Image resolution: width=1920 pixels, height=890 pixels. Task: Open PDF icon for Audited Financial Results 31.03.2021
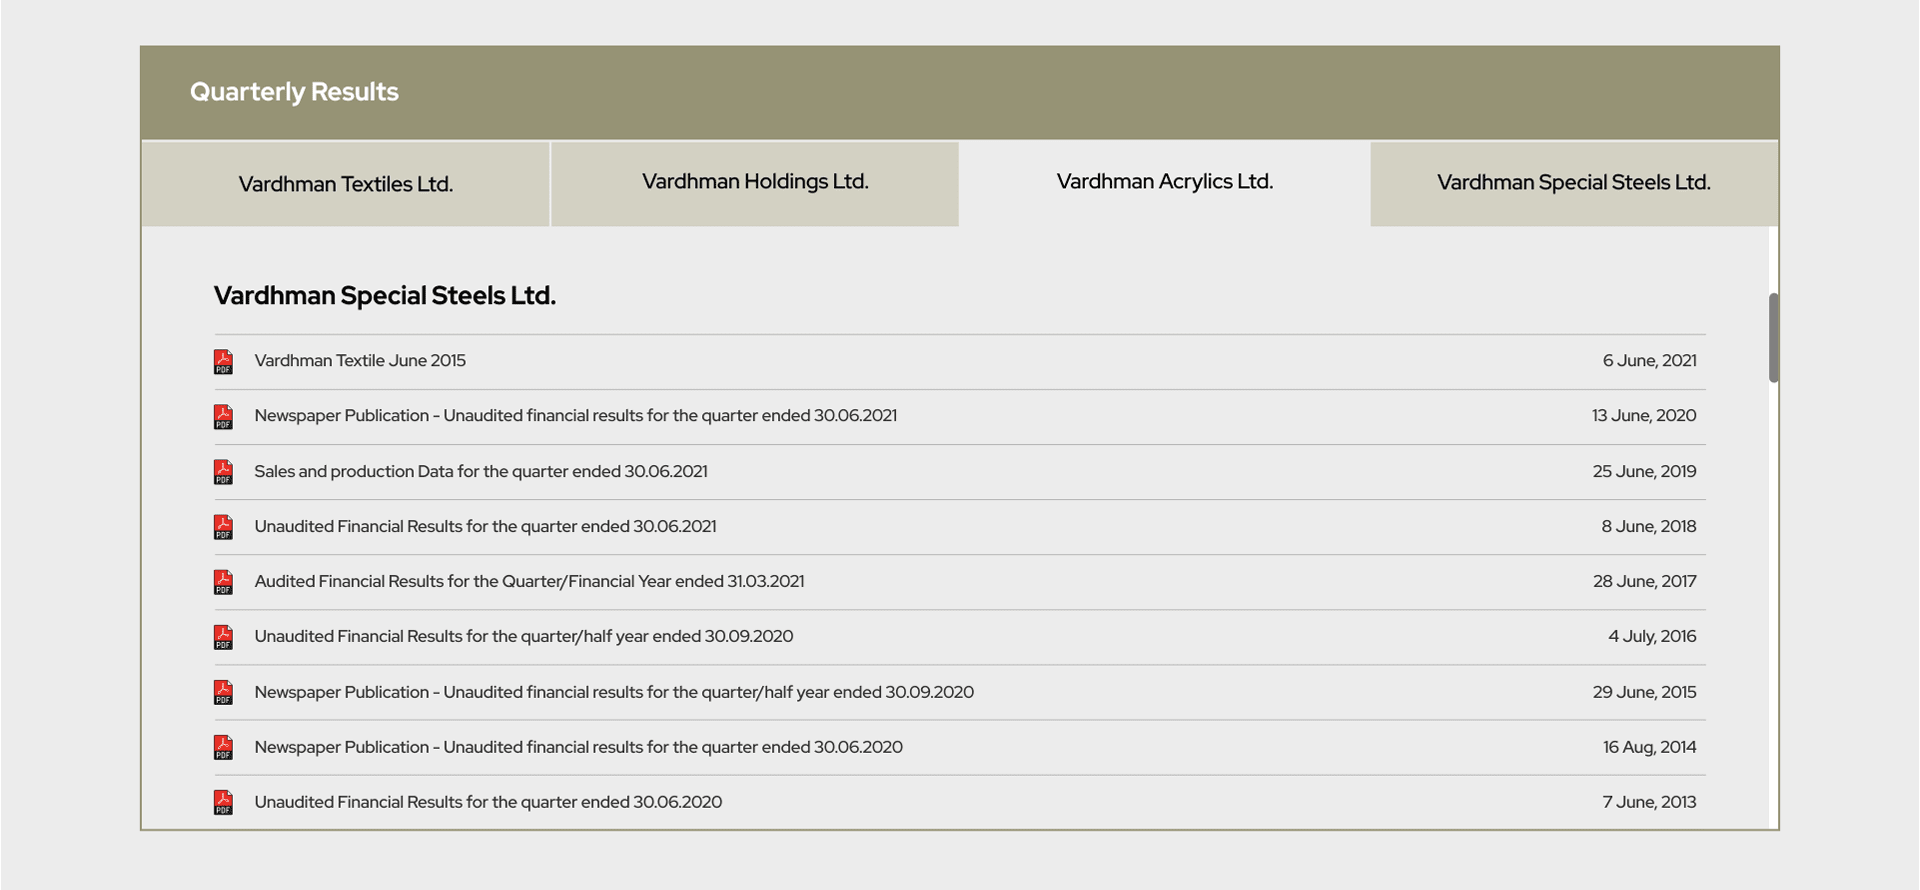pos(223,582)
